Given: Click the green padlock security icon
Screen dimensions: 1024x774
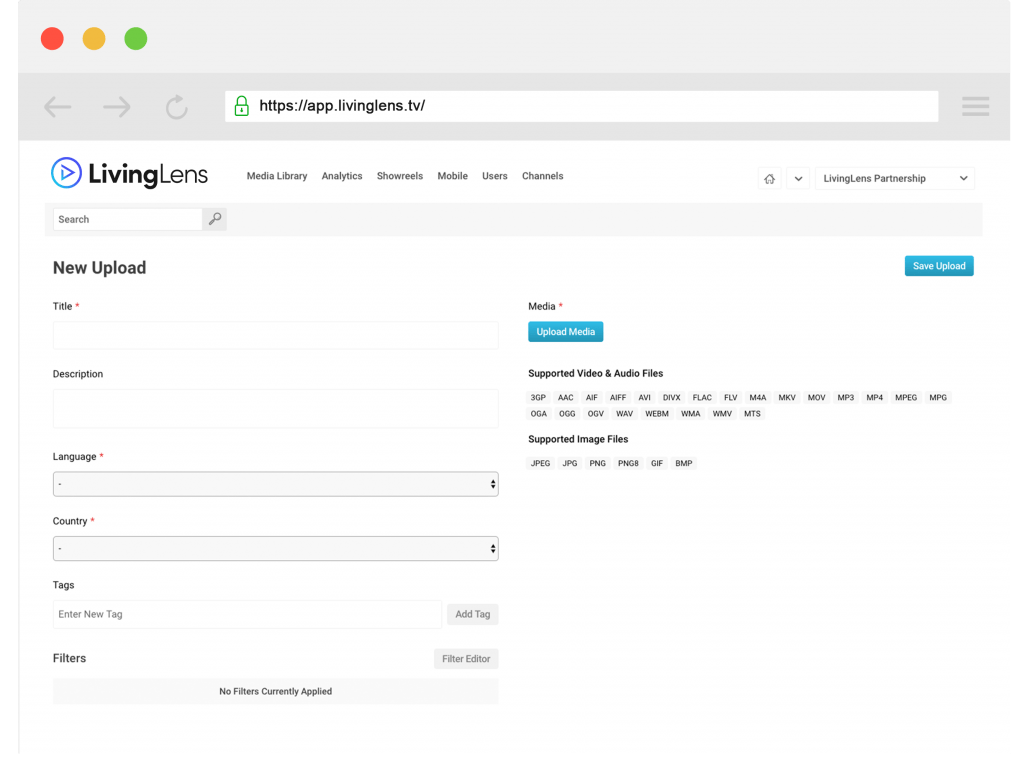Looking at the screenshot, I should [242, 106].
